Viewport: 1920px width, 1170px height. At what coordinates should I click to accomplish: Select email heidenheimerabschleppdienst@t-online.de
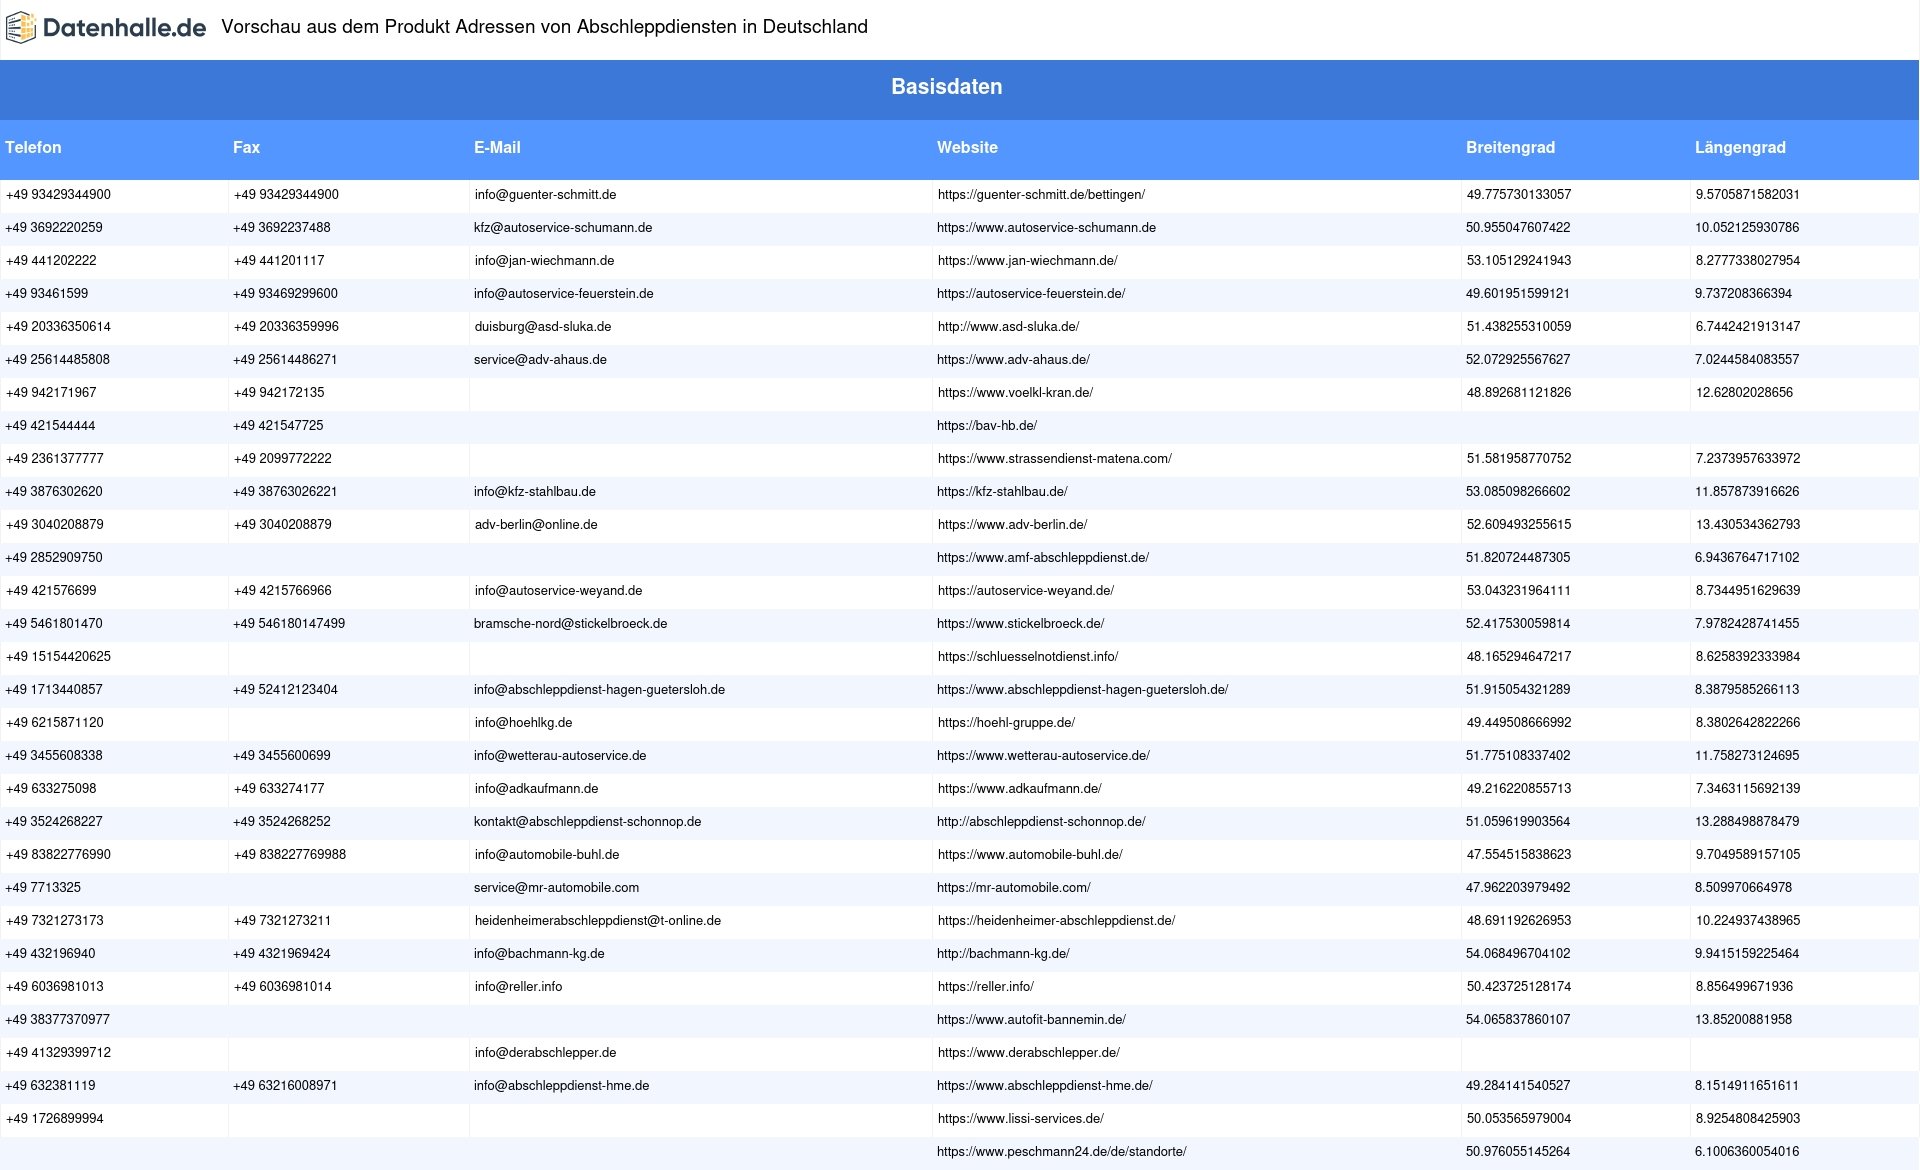pyautogui.click(x=597, y=921)
